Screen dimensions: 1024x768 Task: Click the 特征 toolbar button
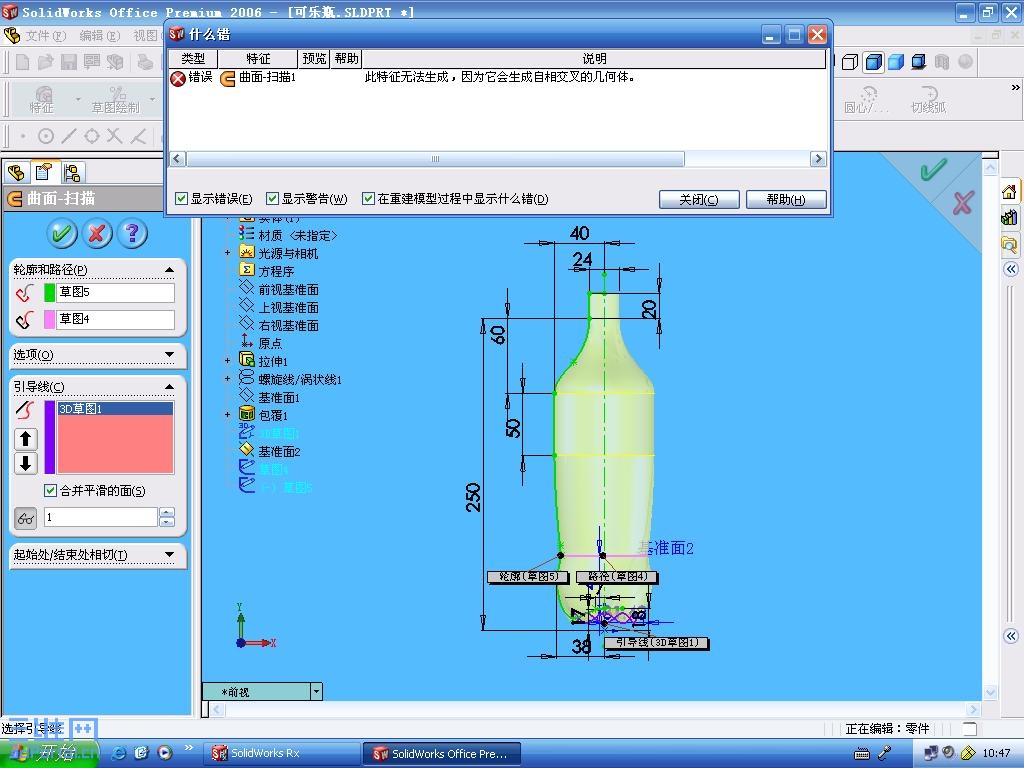click(x=42, y=100)
